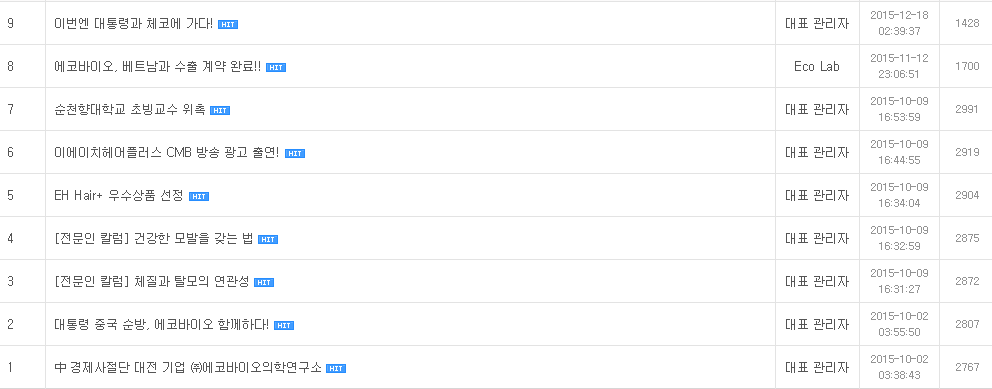Open '대통령 중국 순방, 에코바이오 함께하다!' post

pos(162,325)
